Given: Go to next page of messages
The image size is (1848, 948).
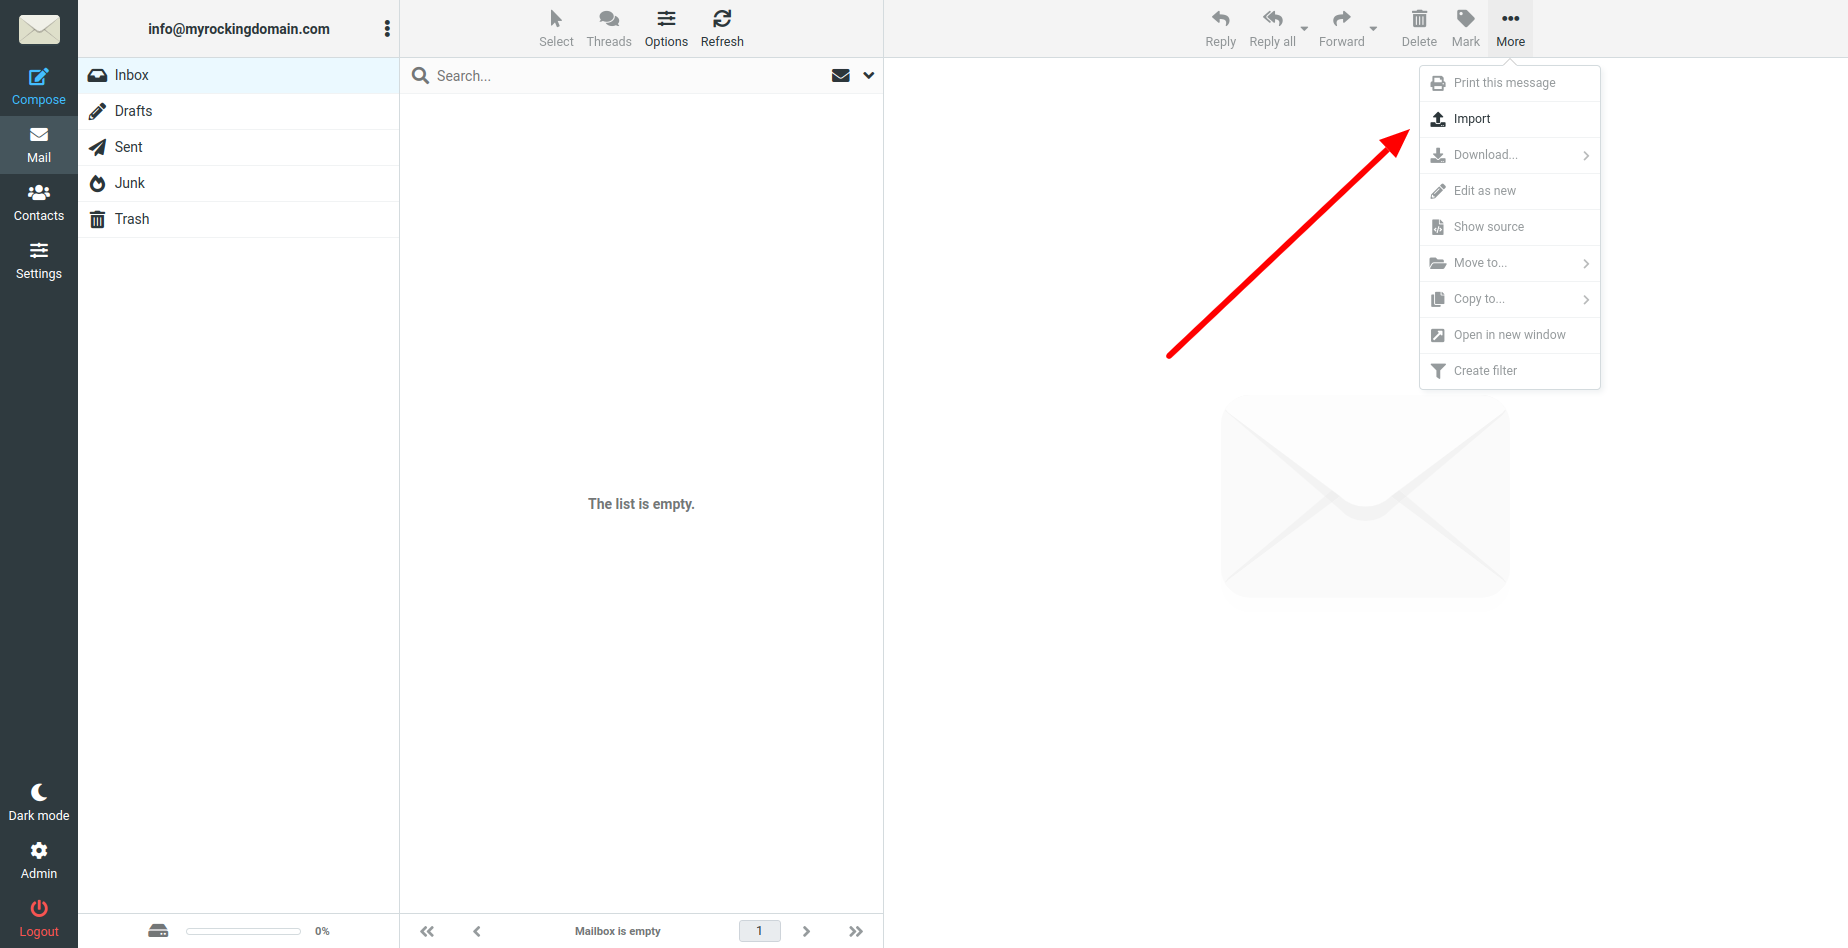Looking at the screenshot, I should click(x=806, y=931).
